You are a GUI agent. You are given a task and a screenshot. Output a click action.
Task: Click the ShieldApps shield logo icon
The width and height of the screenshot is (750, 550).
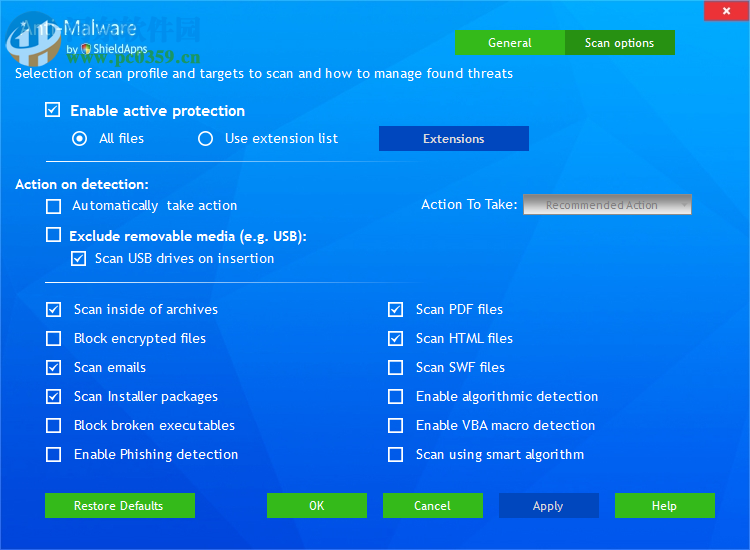[x=86, y=48]
